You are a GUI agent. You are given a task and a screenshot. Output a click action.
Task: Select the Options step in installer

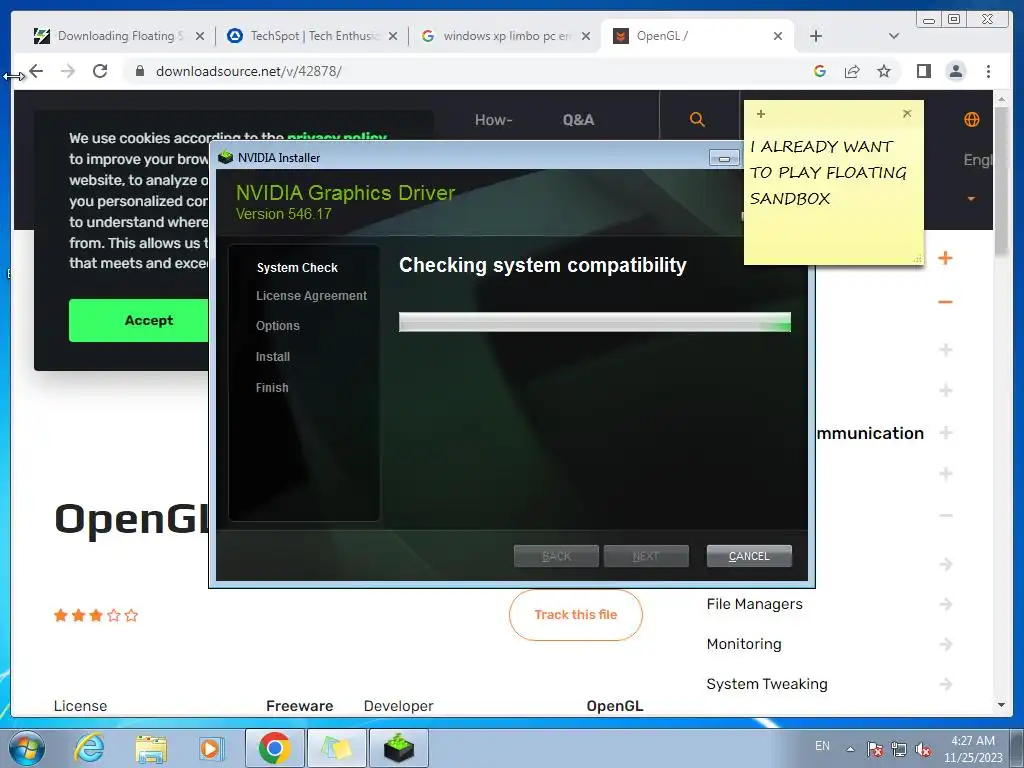(x=278, y=326)
